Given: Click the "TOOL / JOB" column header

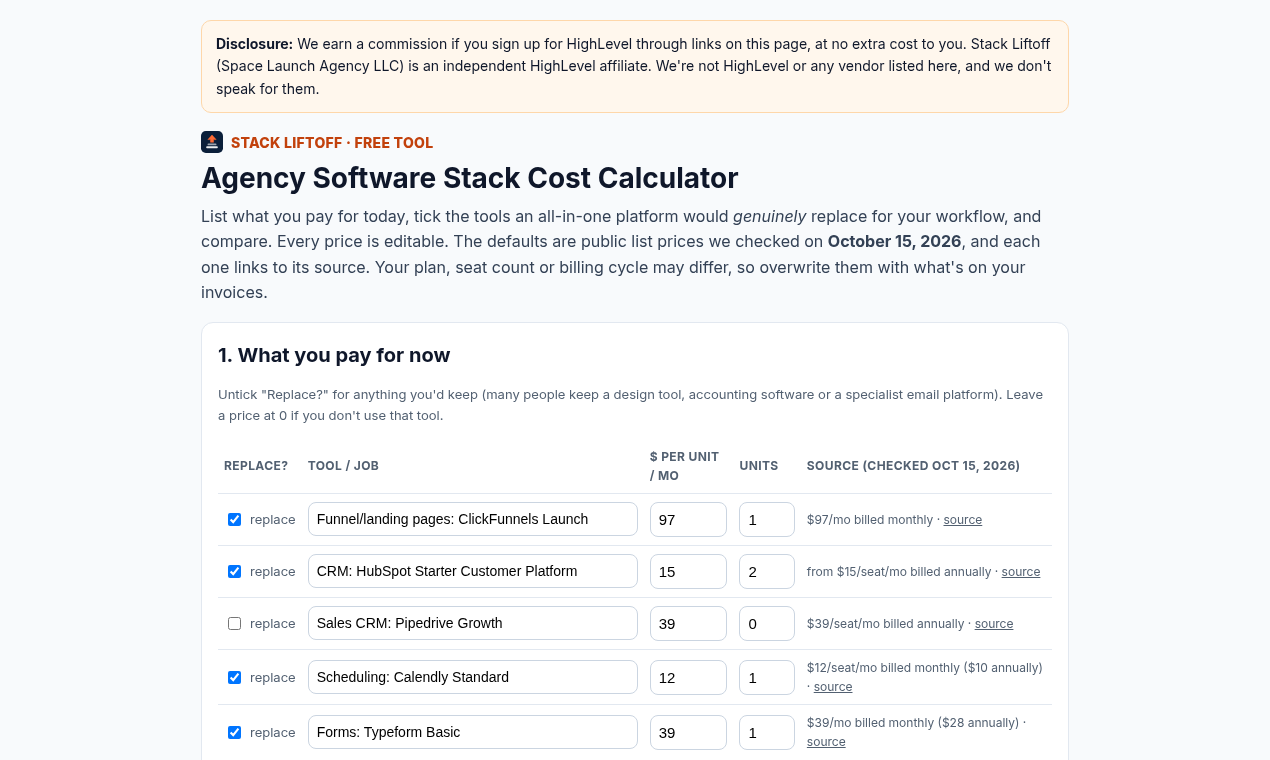Looking at the screenshot, I should (343, 466).
